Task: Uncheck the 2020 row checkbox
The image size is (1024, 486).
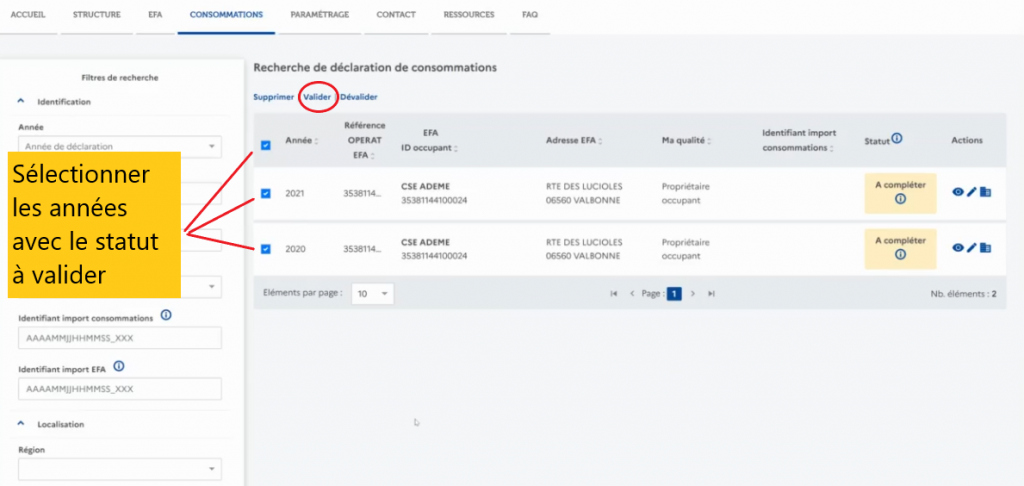Action: tap(265, 249)
